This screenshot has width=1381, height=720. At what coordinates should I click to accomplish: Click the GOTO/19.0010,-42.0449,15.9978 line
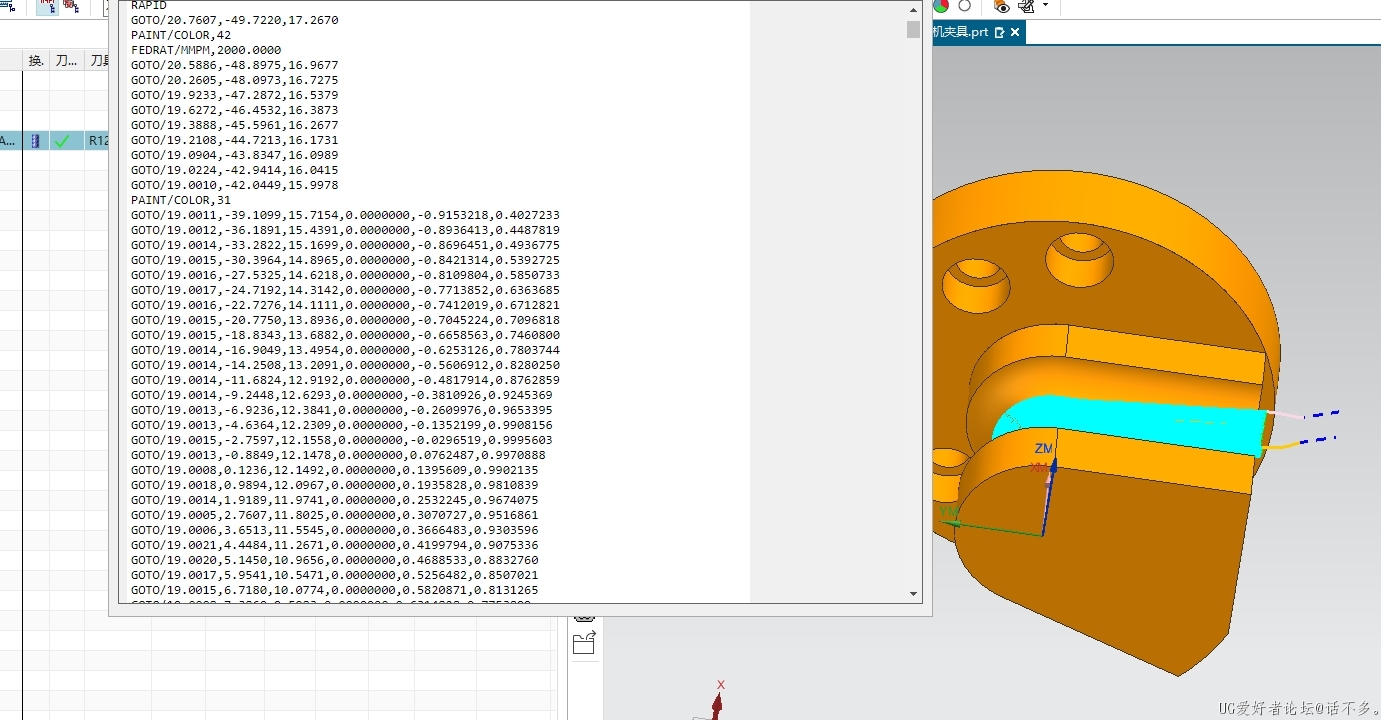point(235,185)
